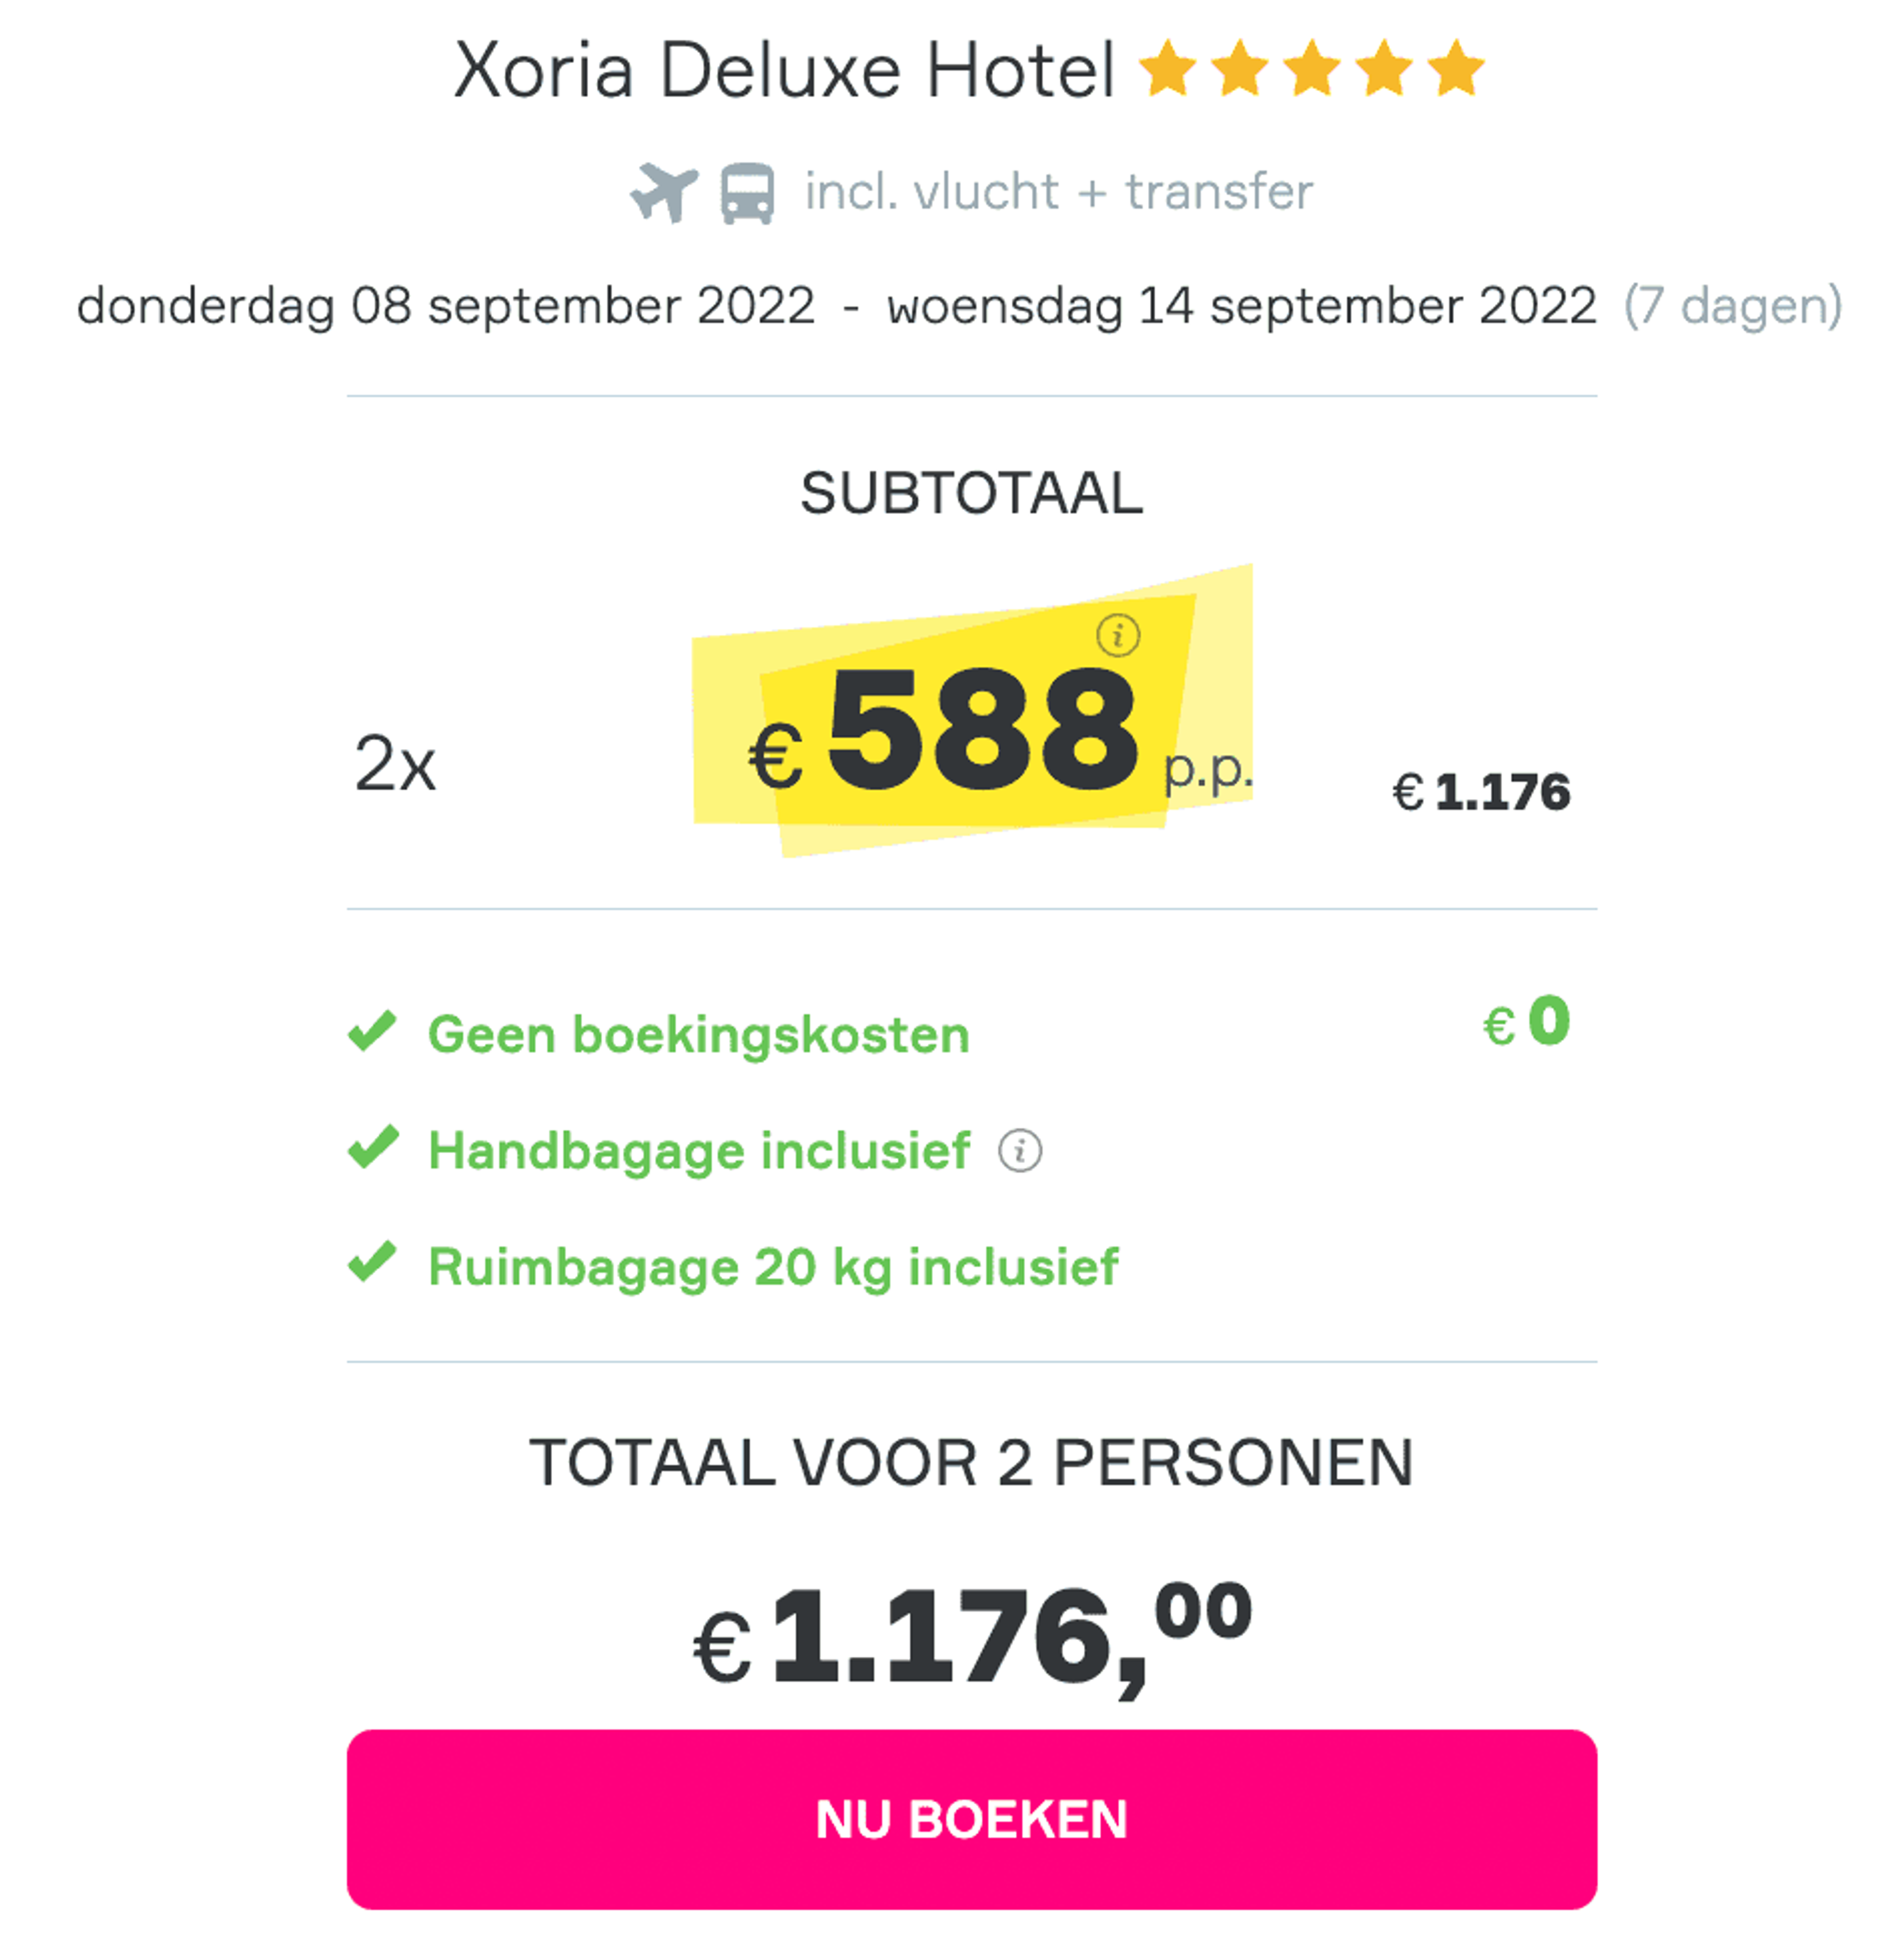
Task: Click the departure date donderdag 08 september
Action: click(445, 306)
